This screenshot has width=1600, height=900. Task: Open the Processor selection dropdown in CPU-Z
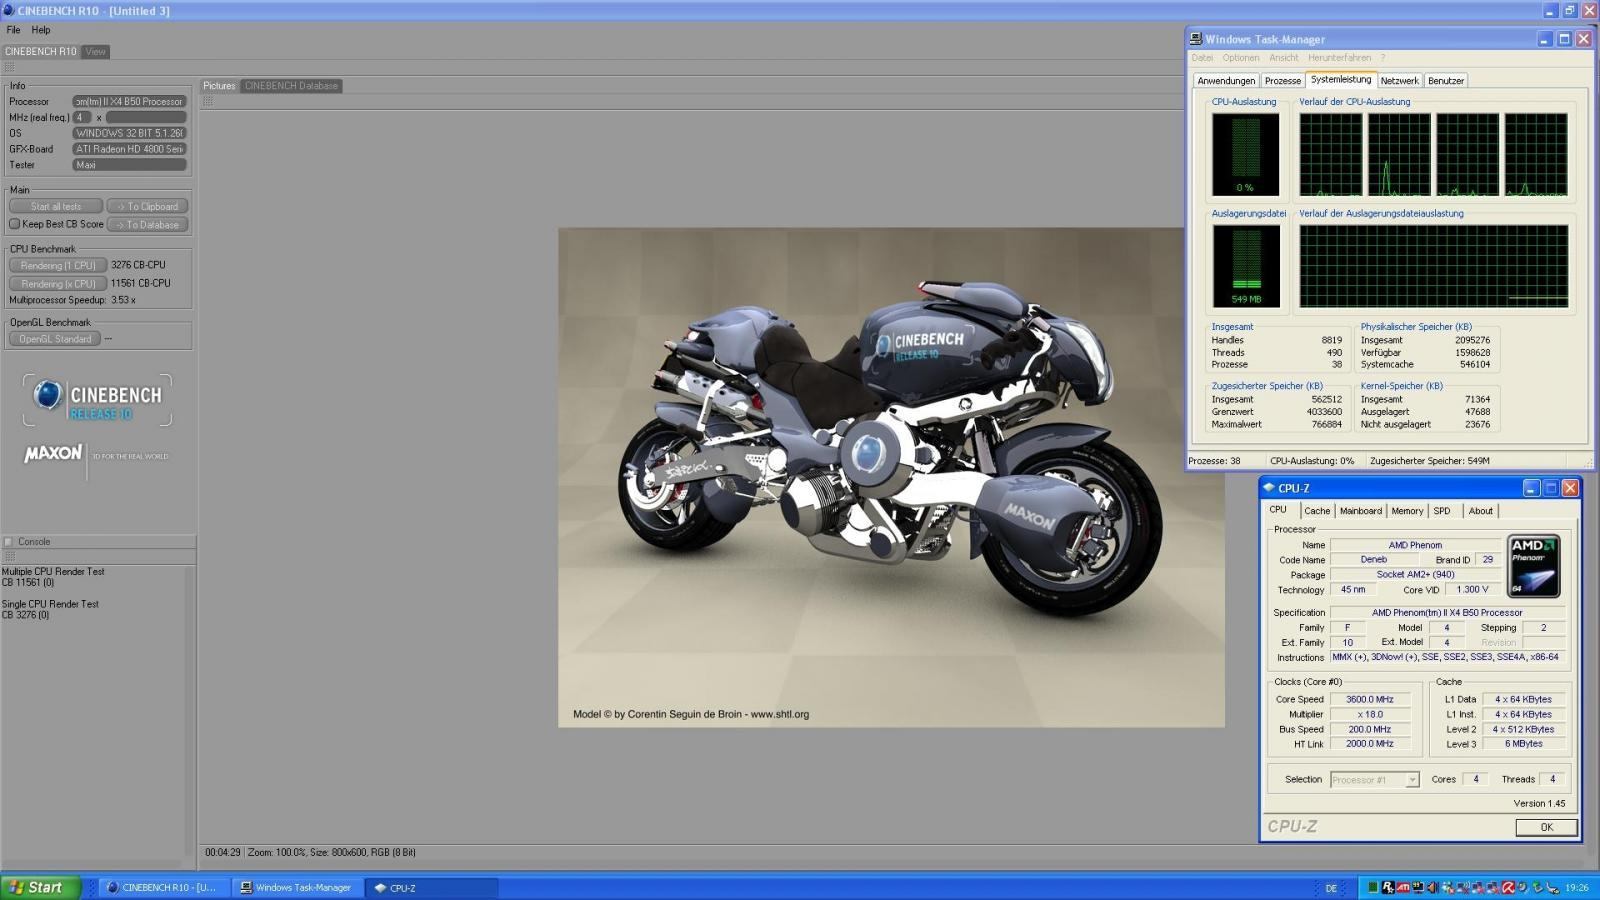click(1375, 780)
